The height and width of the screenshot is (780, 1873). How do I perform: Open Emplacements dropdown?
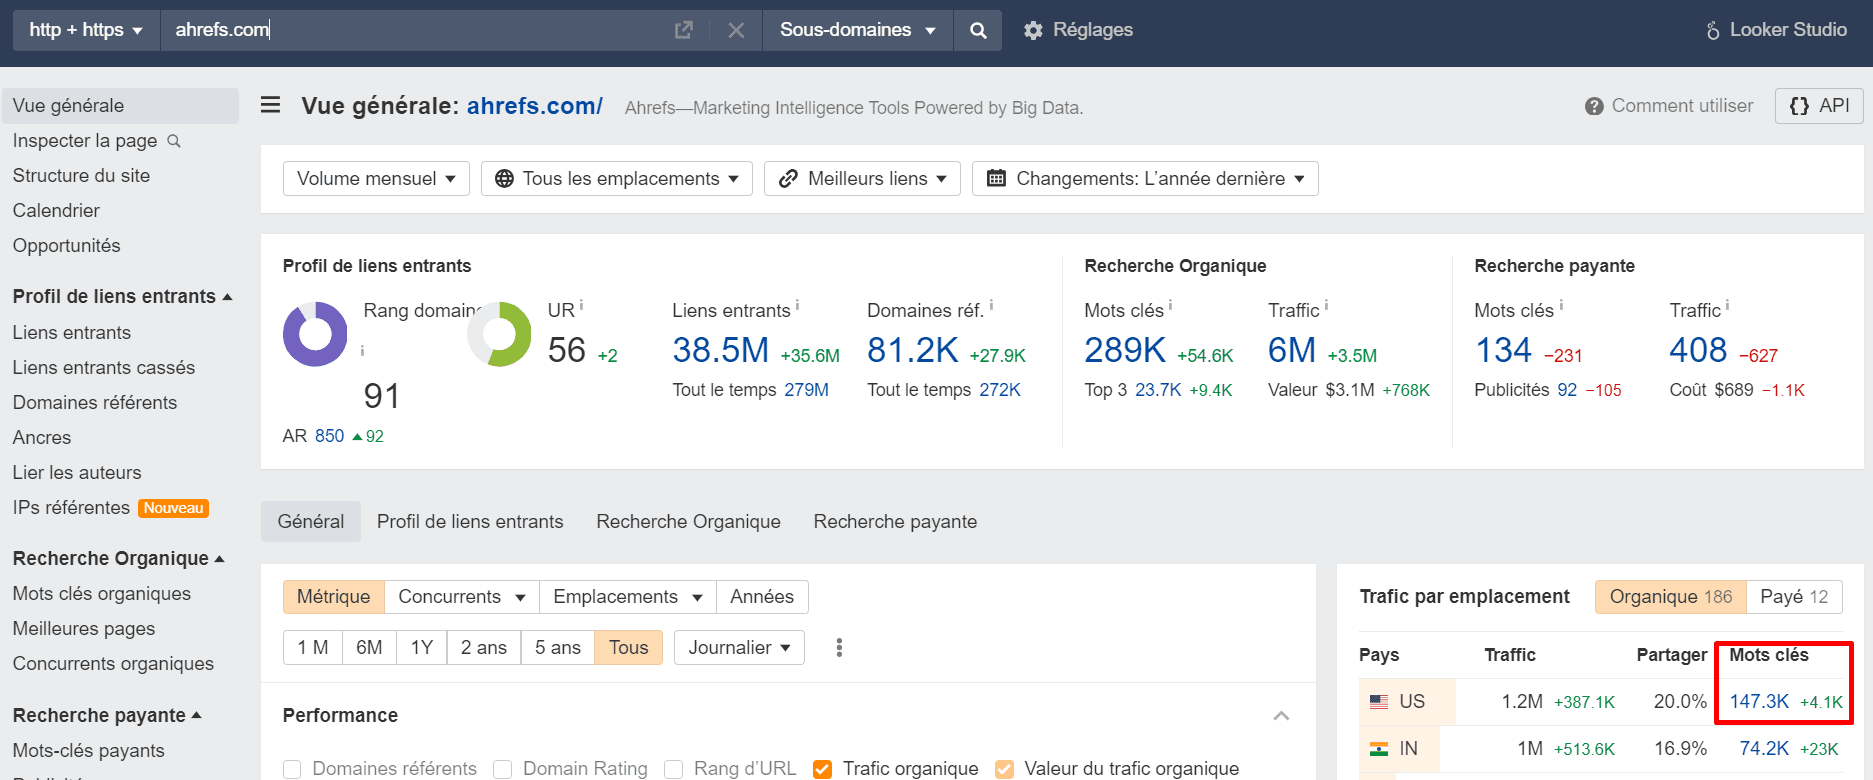[x=628, y=597]
